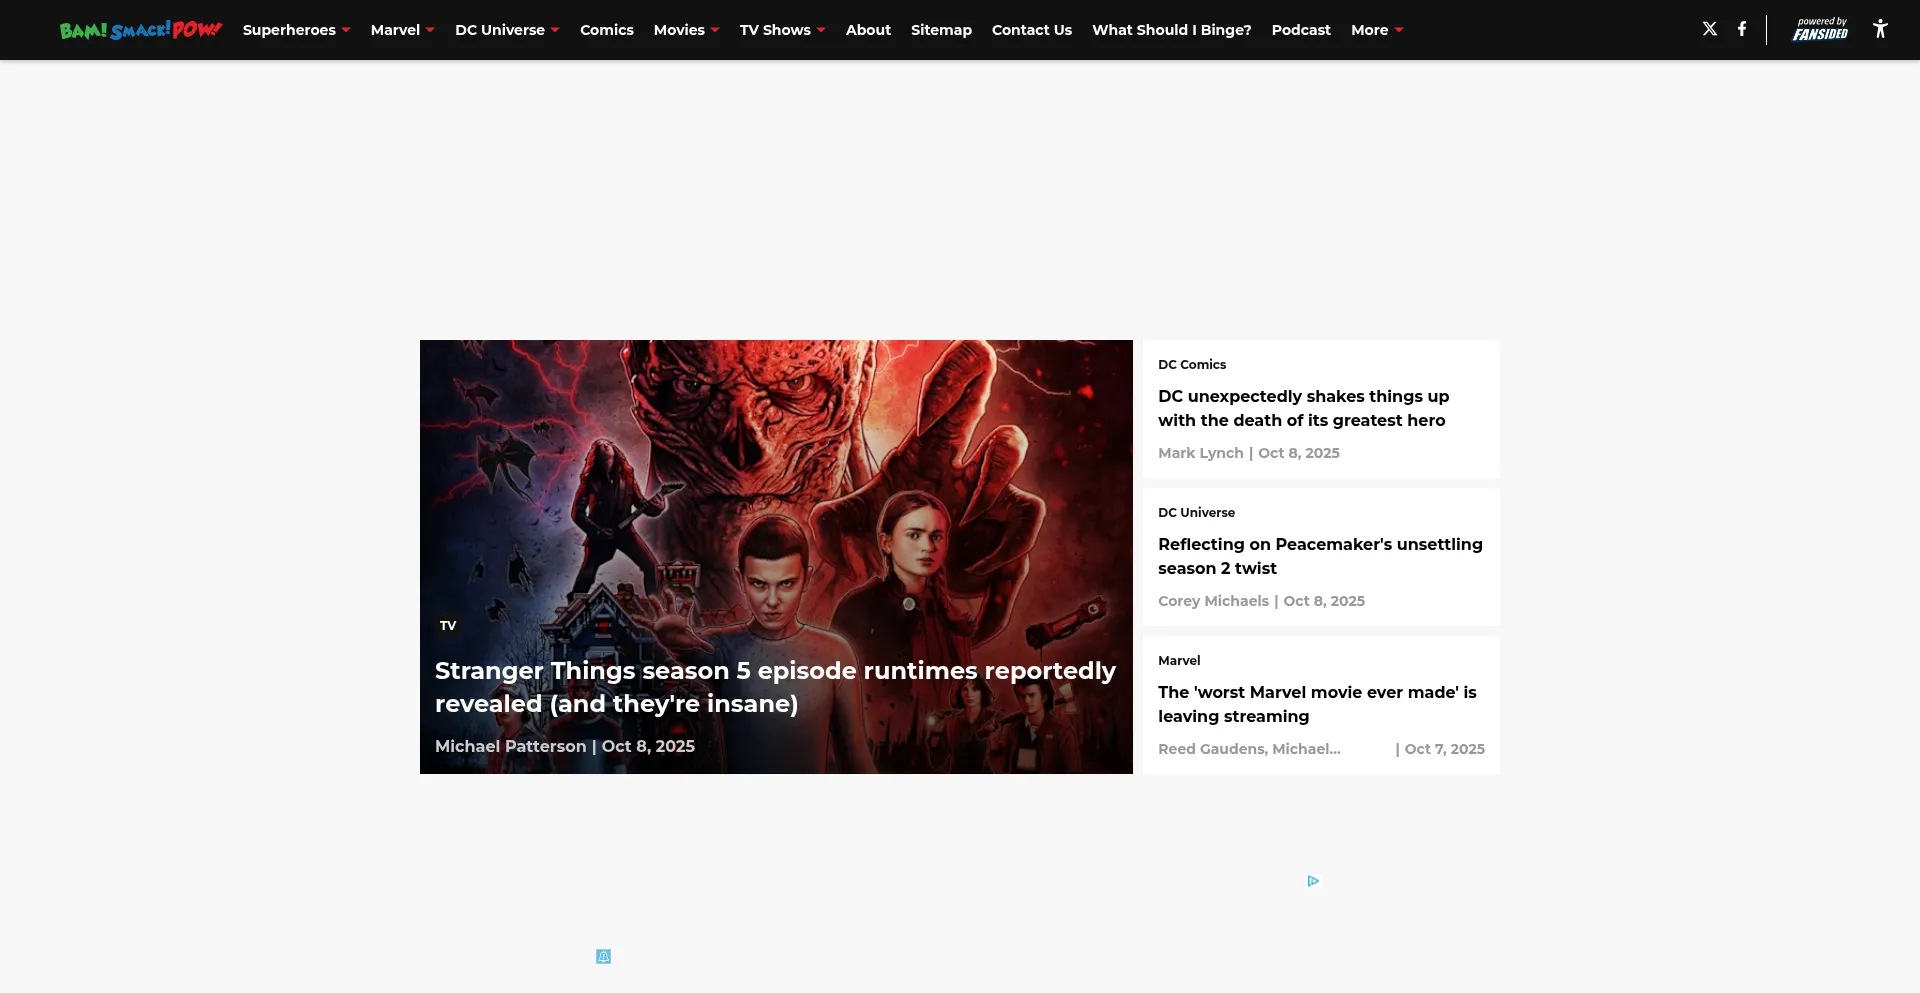Image resolution: width=1920 pixels, height=993 pixels.
Task: Open the Facebook social icon
Action: pyautogui.click(x=1741, y=29)
